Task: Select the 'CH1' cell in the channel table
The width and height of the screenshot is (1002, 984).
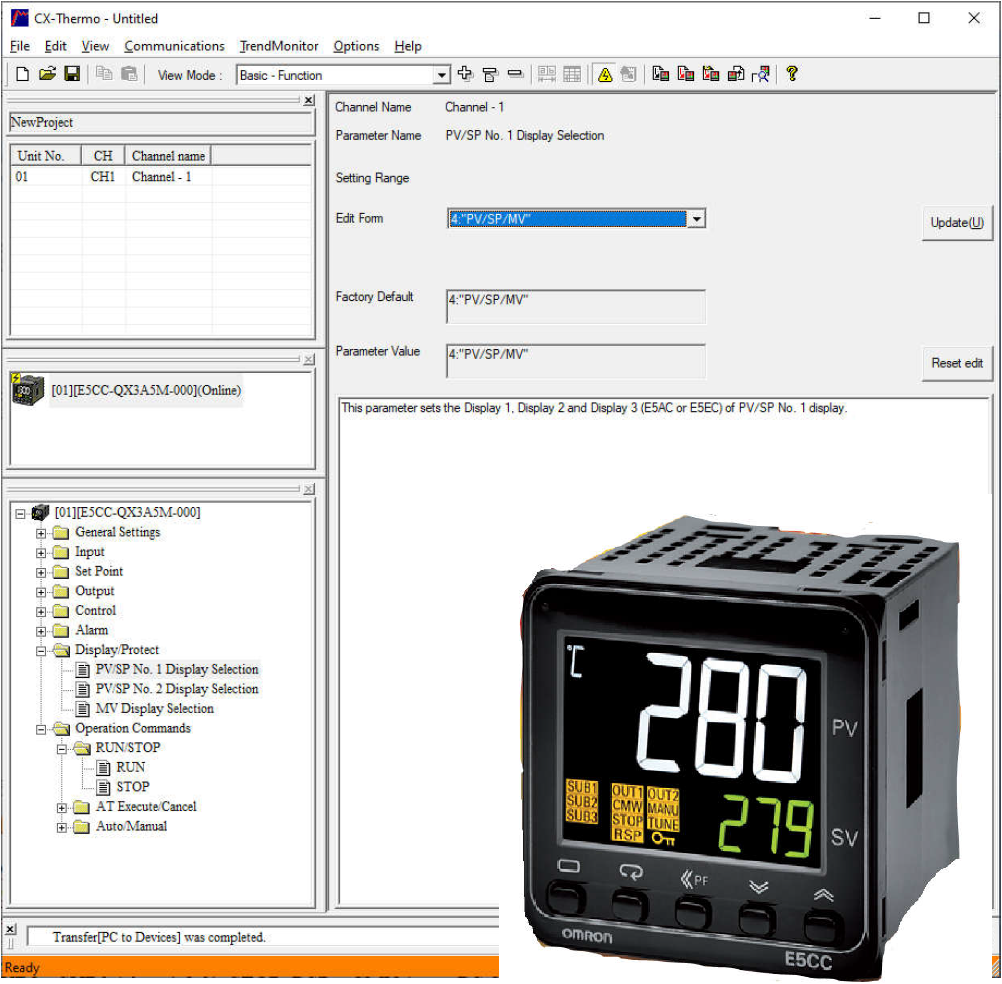Action: [x=103, y=176]
